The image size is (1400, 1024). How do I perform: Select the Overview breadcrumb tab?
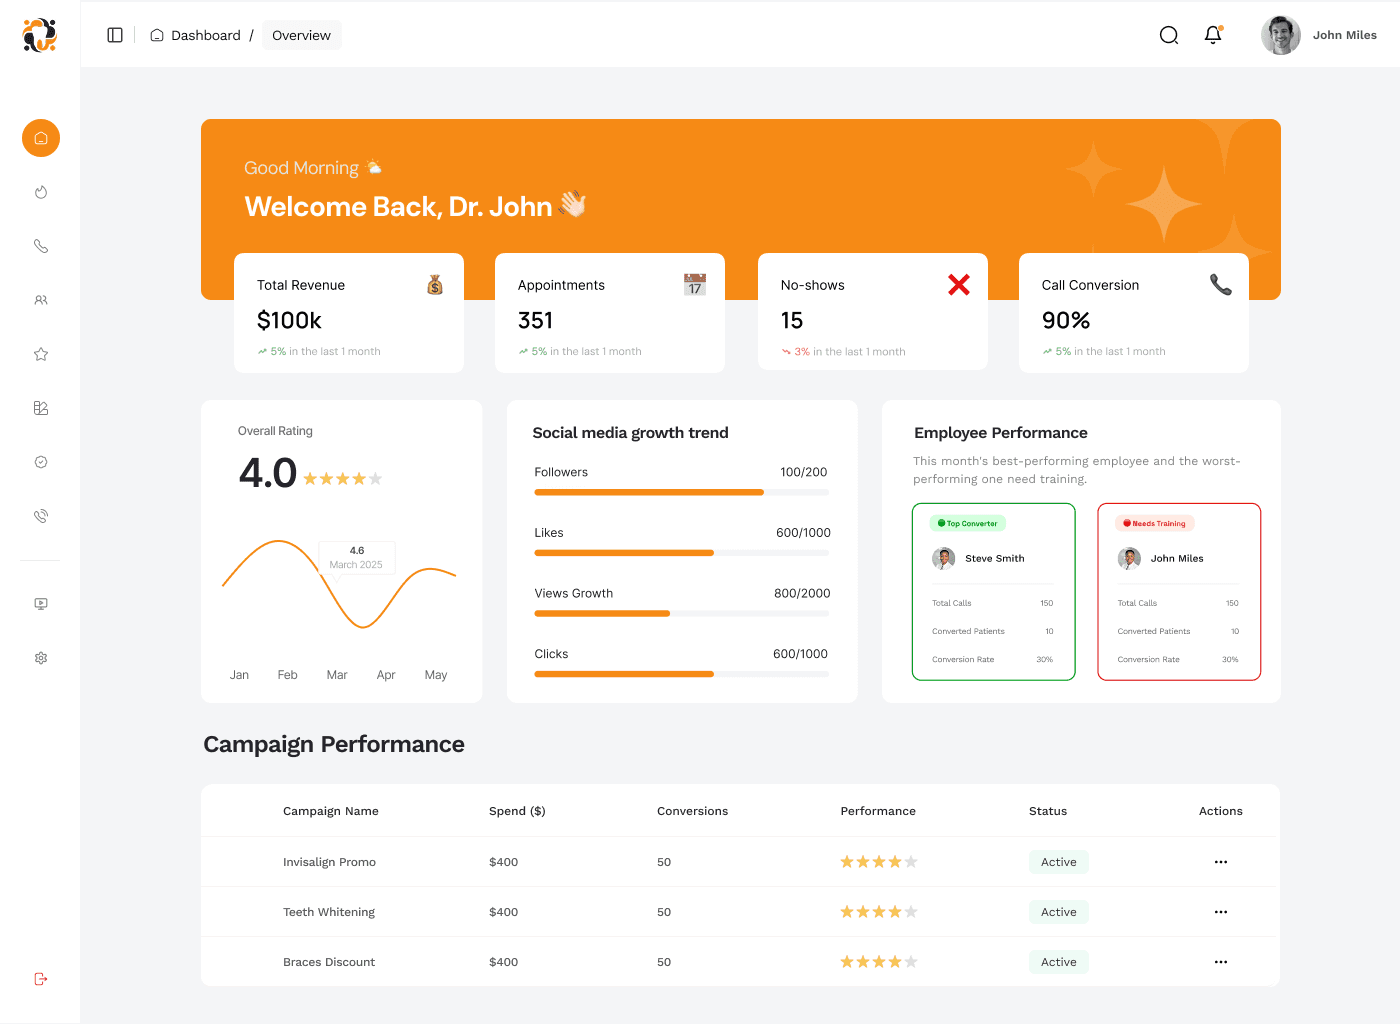pyautogui.click(x=301, y=35)
